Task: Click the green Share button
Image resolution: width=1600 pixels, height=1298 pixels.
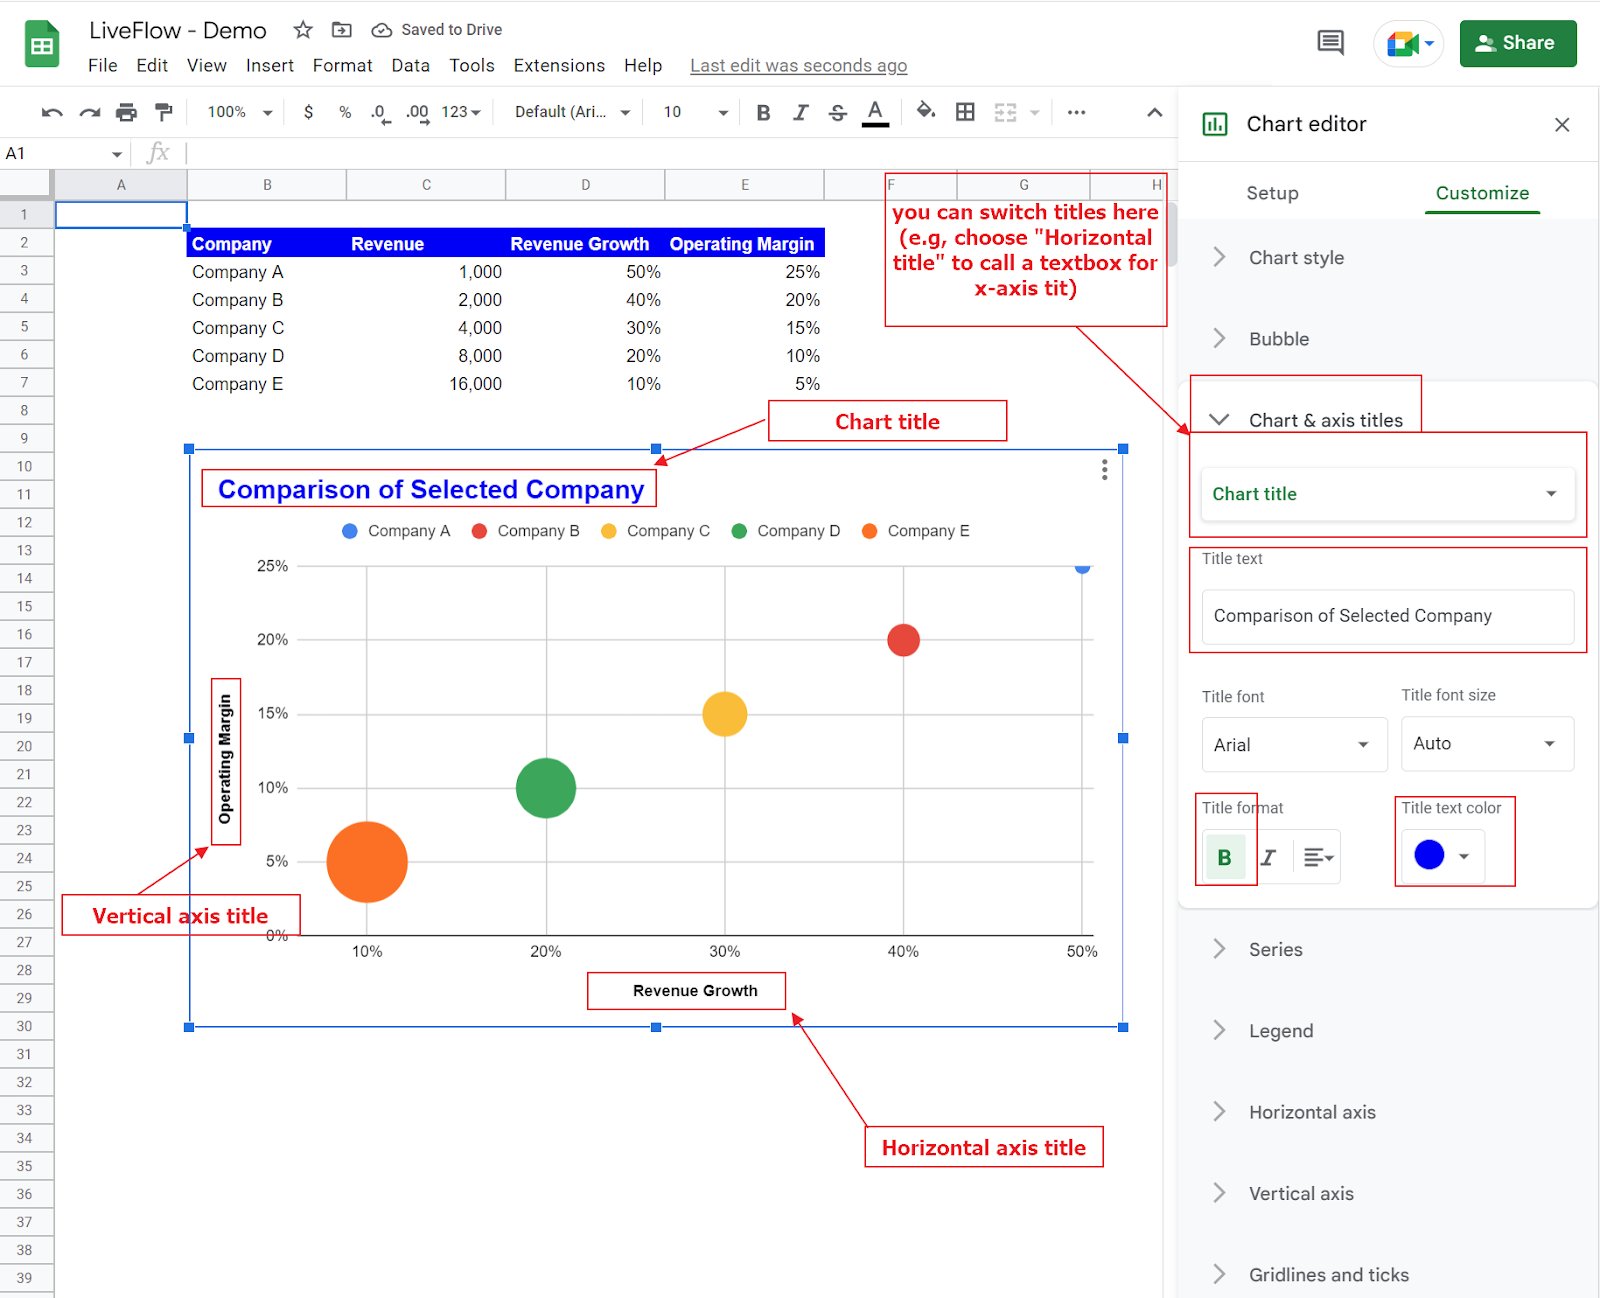Action: [x=1518, y=43]
